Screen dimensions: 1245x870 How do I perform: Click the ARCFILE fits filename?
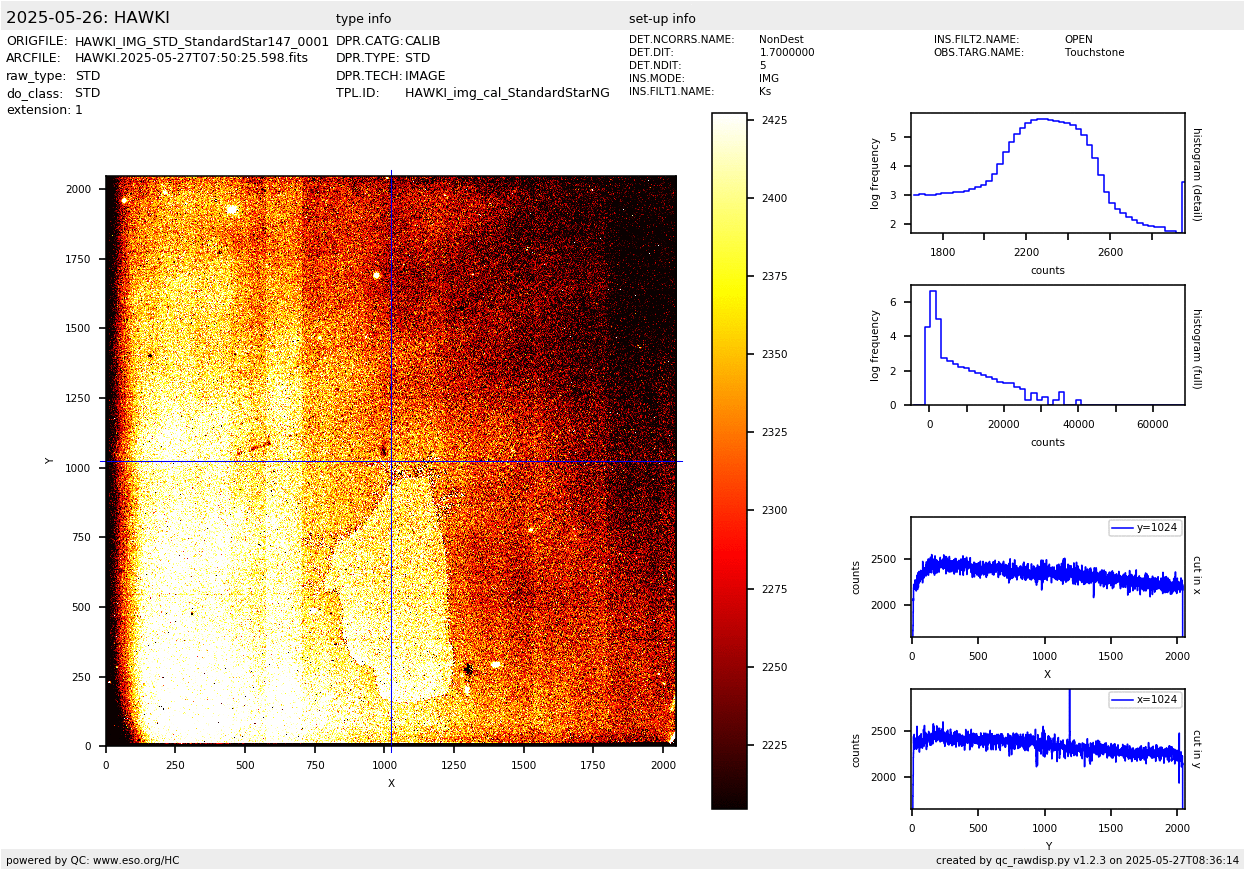191,59
